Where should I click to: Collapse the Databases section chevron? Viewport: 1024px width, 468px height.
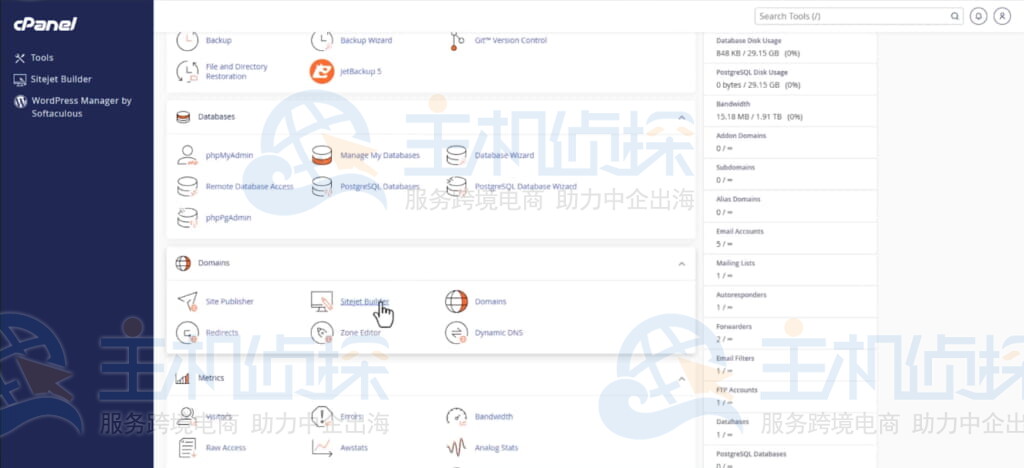(682, 117)
